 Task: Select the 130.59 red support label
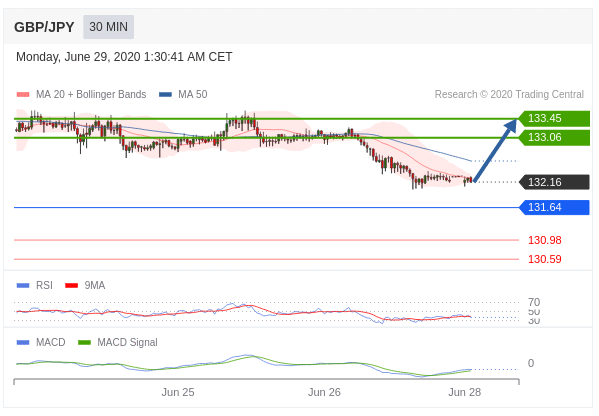[x=544, y=259]
